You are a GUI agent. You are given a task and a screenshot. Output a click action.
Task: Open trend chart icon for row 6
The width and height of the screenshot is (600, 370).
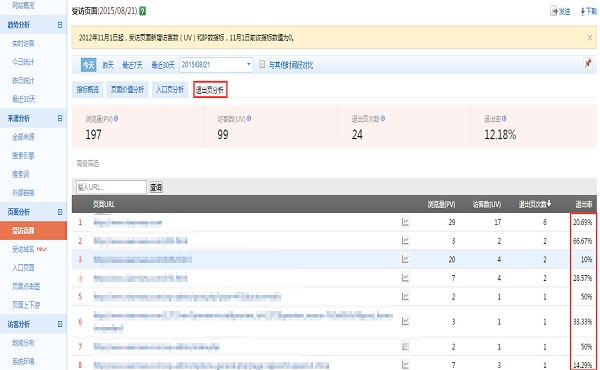(x=405, y=321)
